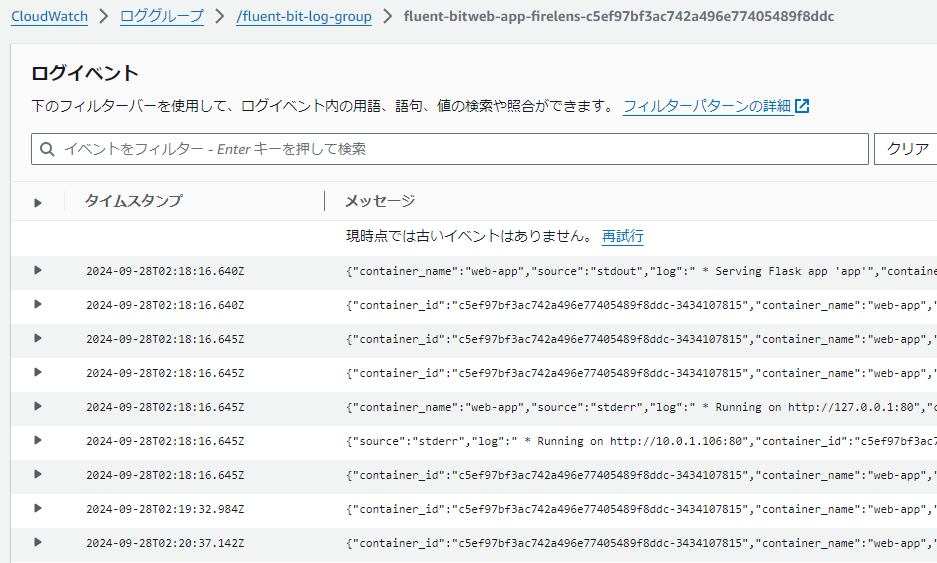Image resolution: width=937 pixels, height=563 pixels.
Task: Click the external link icon beside フィルターパターンの詳細
Action: [802, 106]
